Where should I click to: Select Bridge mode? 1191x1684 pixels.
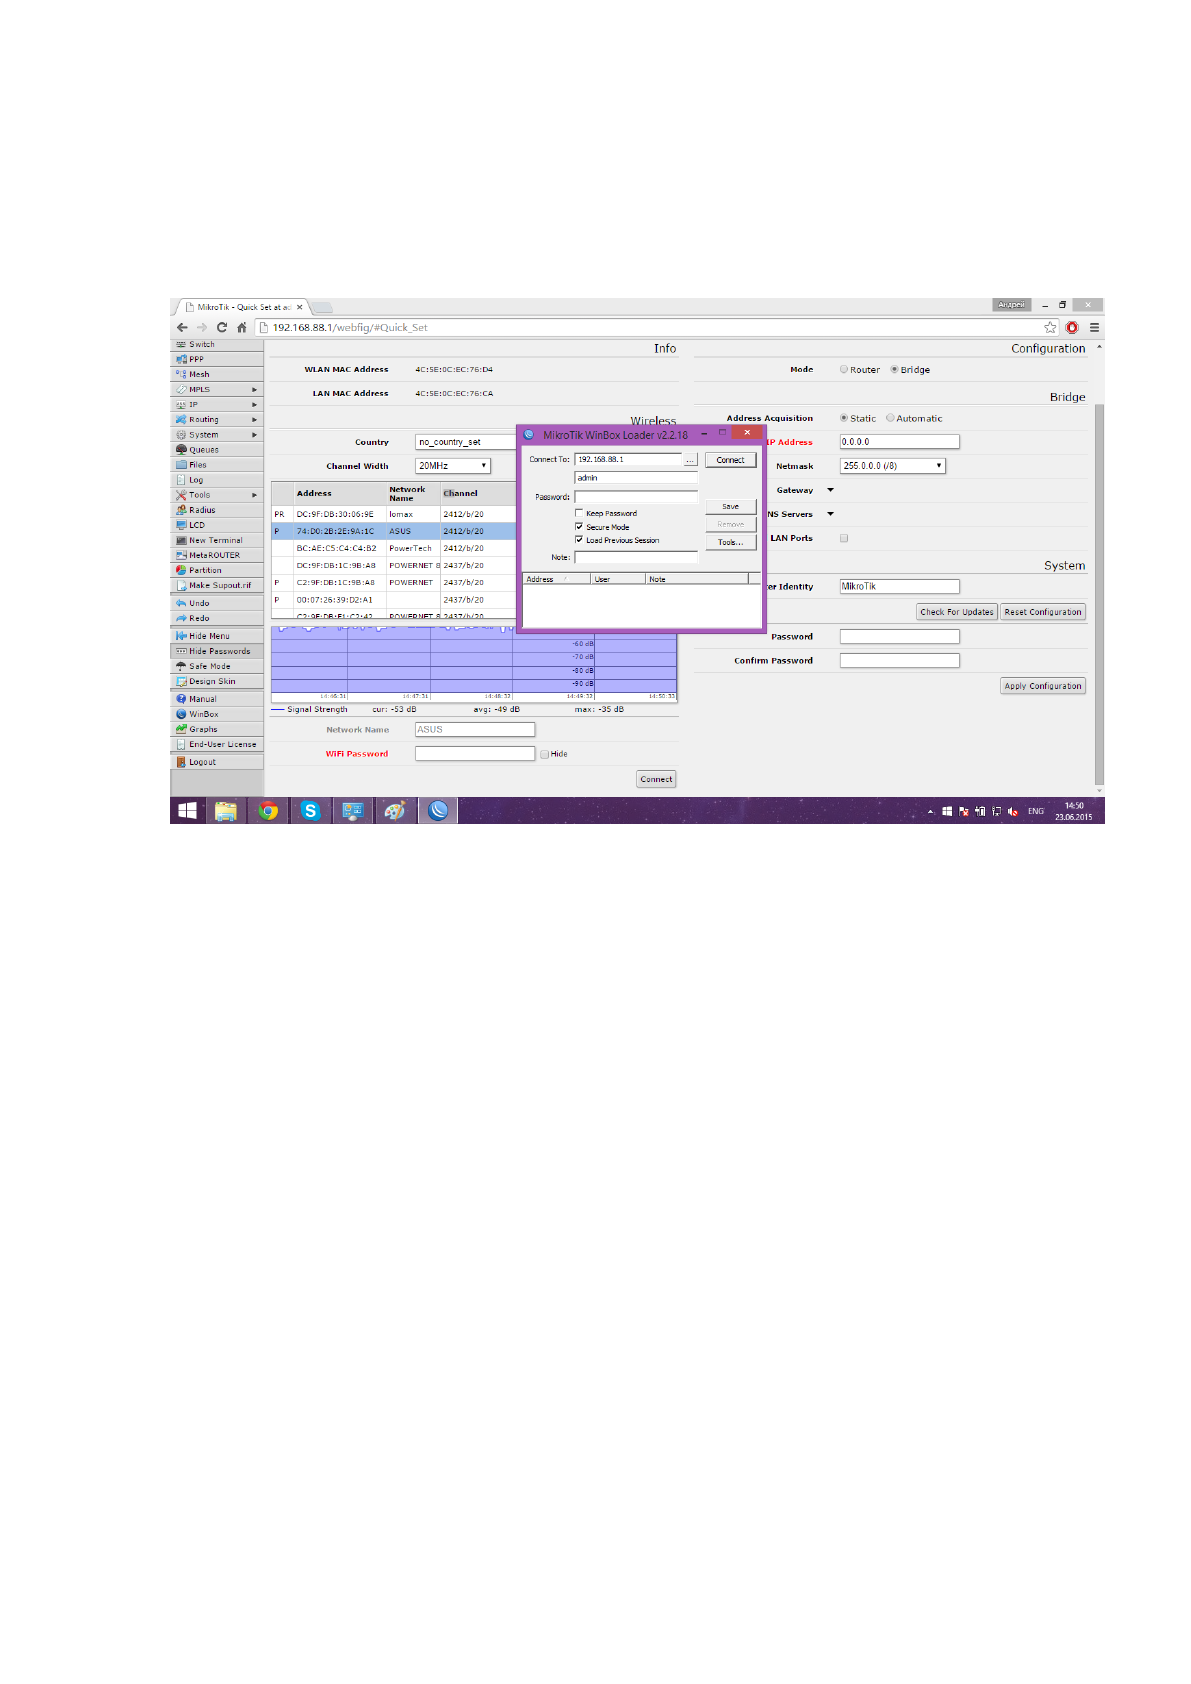pyautogui.click(x=895, y=370)
